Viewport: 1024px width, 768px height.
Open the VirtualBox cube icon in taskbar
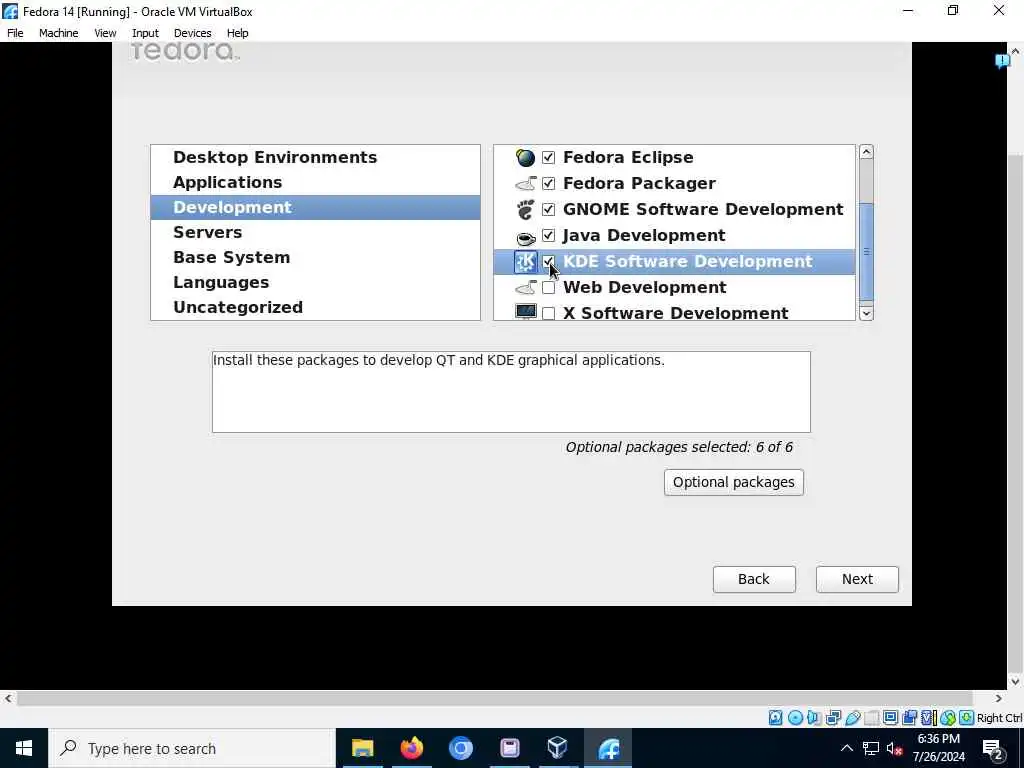pos(557,748)
